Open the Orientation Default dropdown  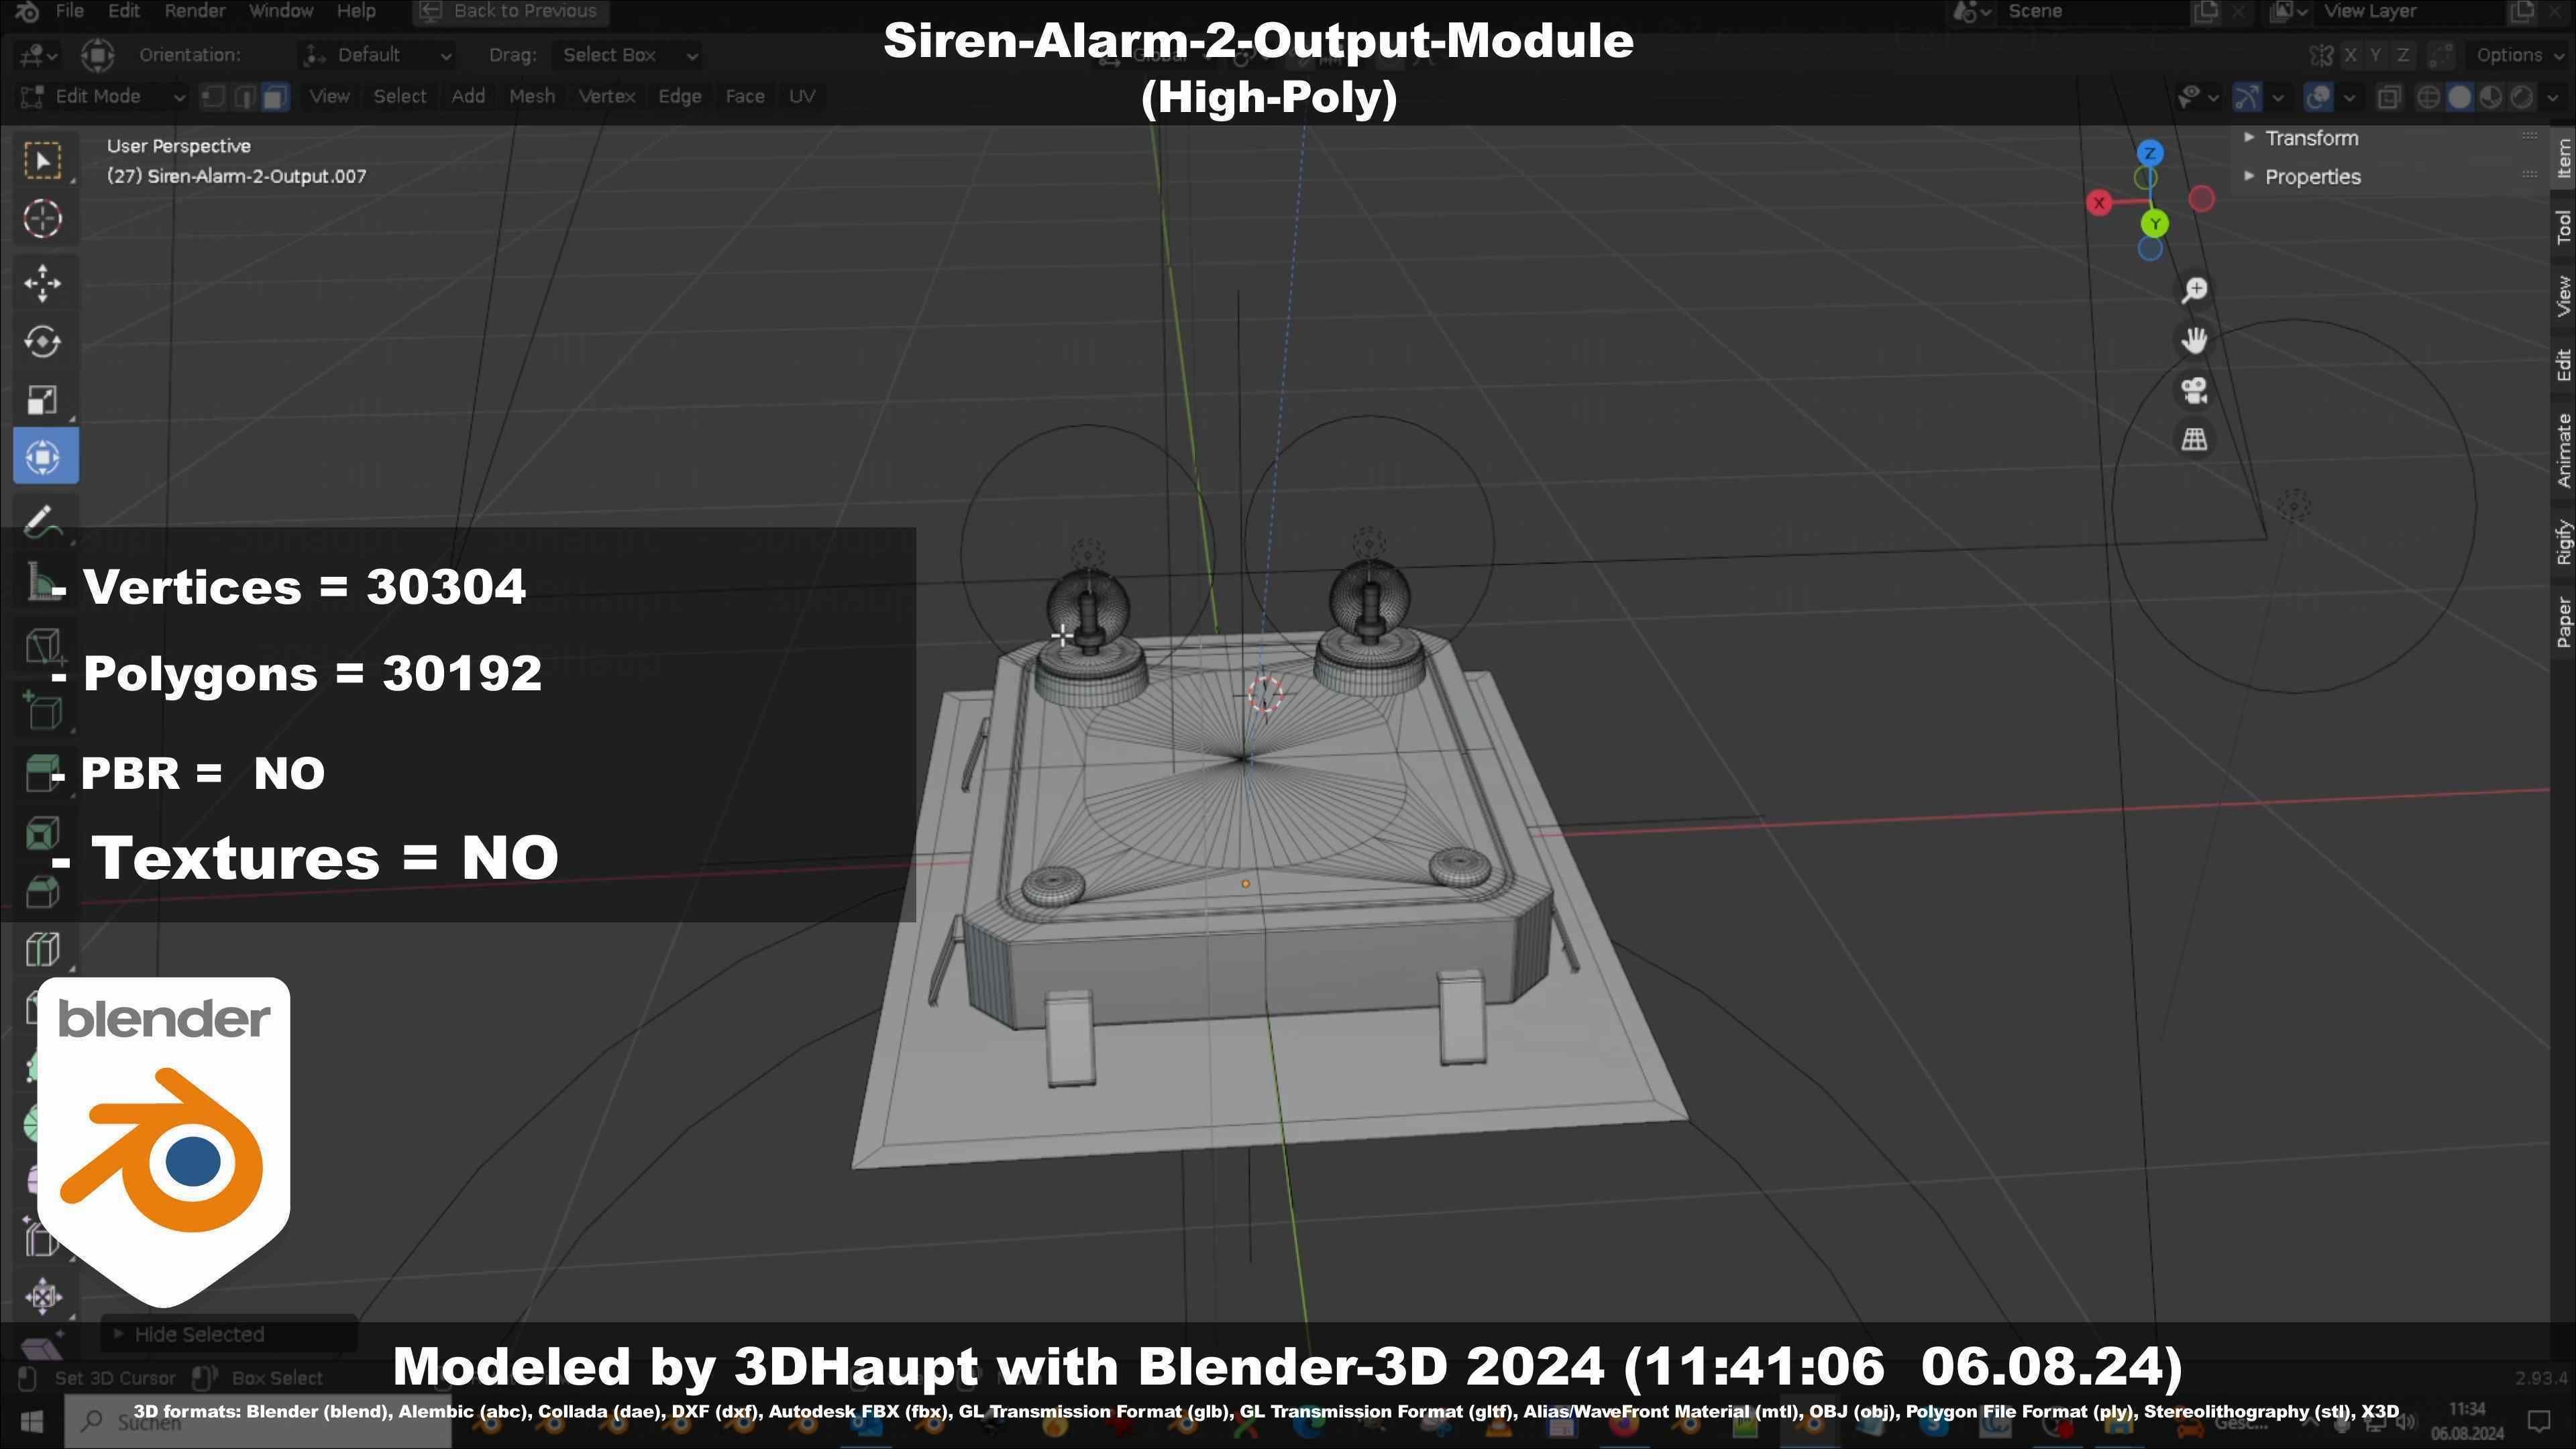pos(378,55)
